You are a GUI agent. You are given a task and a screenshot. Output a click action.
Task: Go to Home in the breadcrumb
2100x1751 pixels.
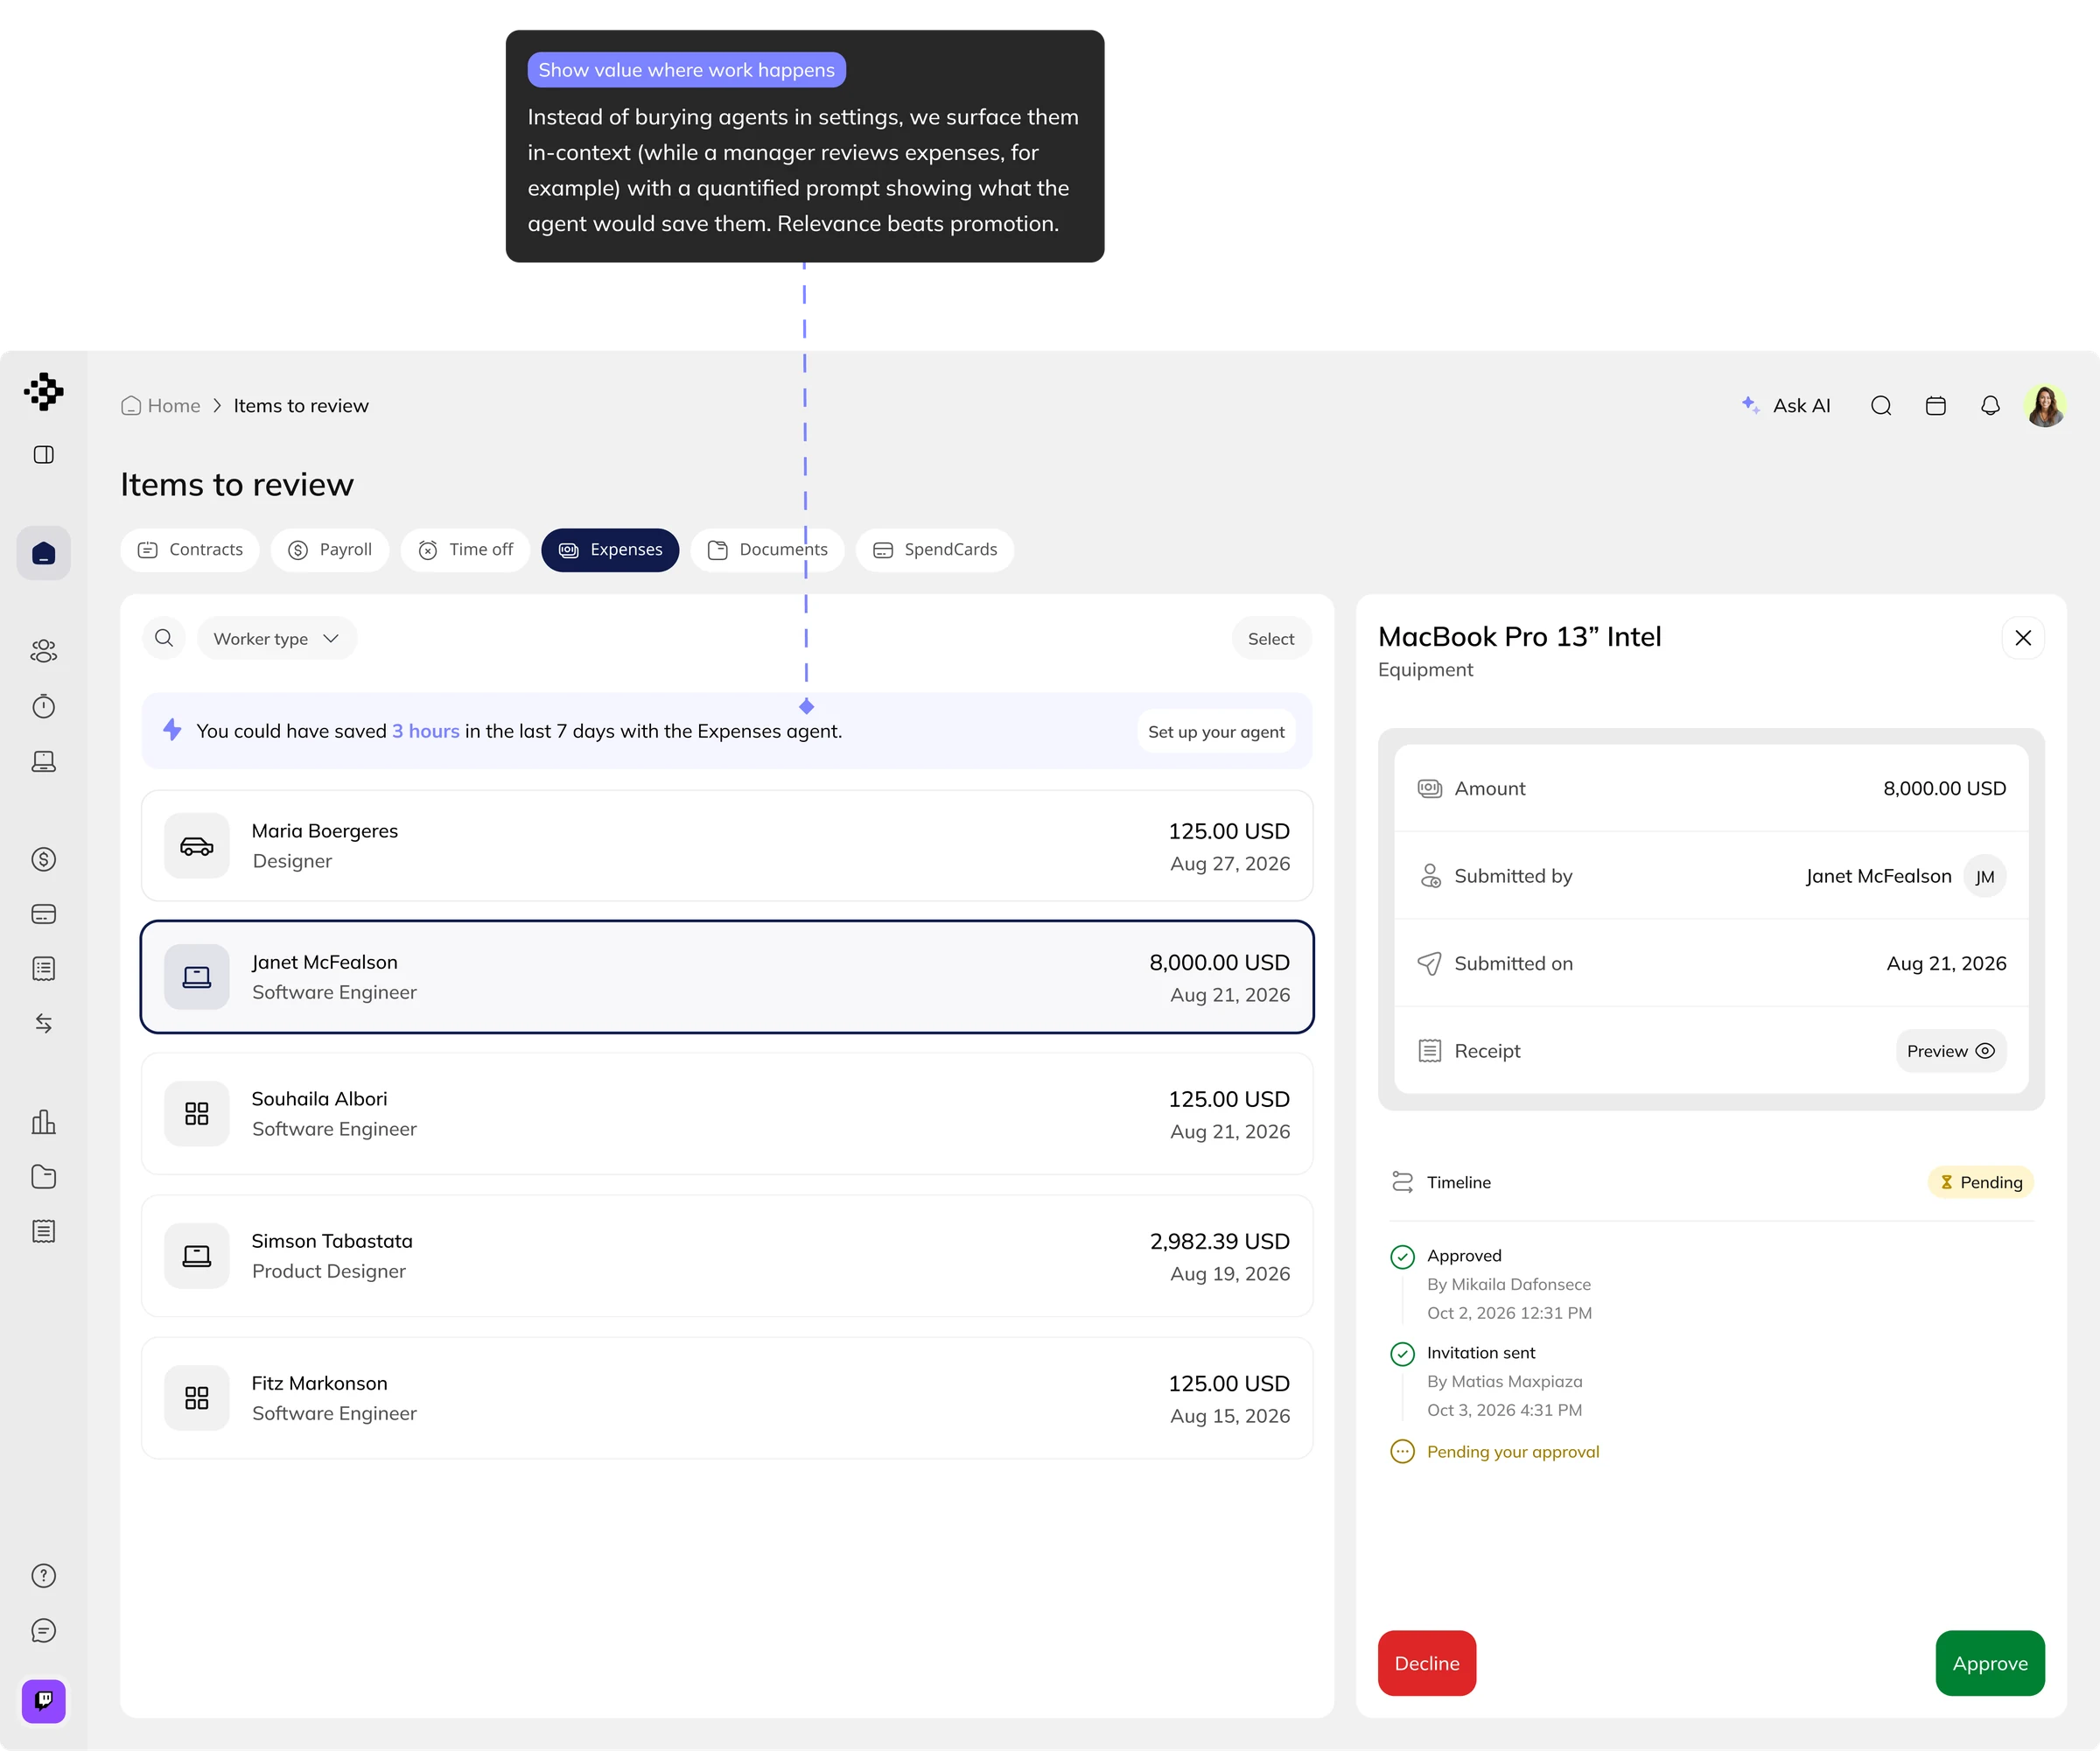(161, 405)
